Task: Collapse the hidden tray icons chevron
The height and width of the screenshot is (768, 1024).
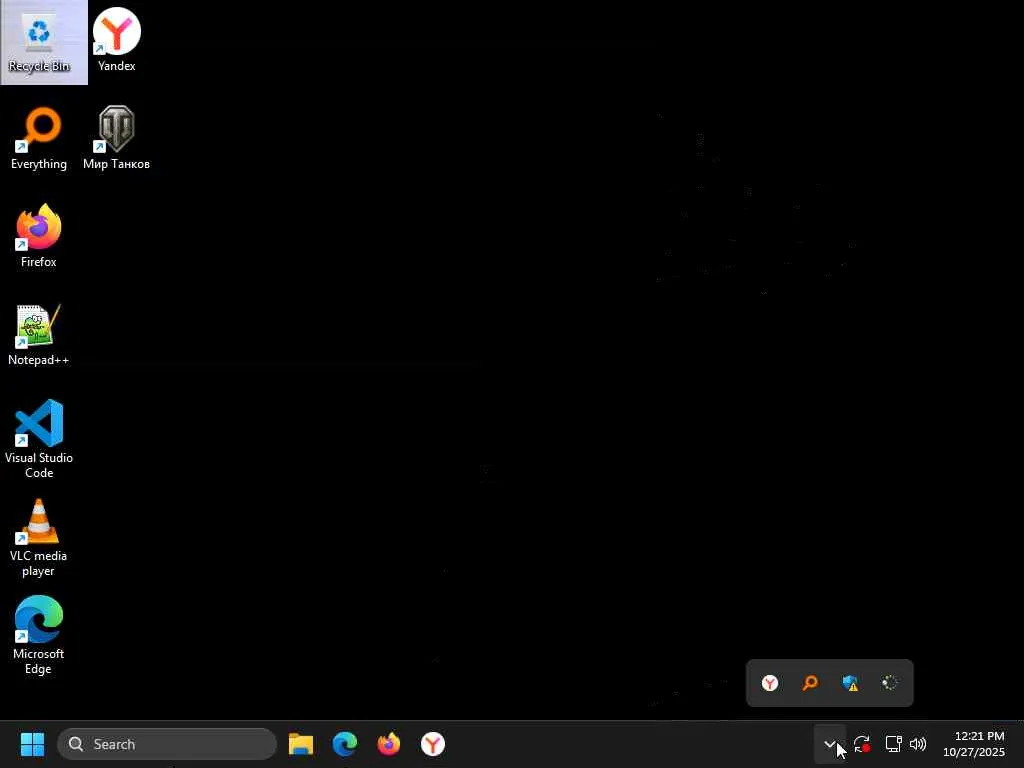Action: coord(829,744)
